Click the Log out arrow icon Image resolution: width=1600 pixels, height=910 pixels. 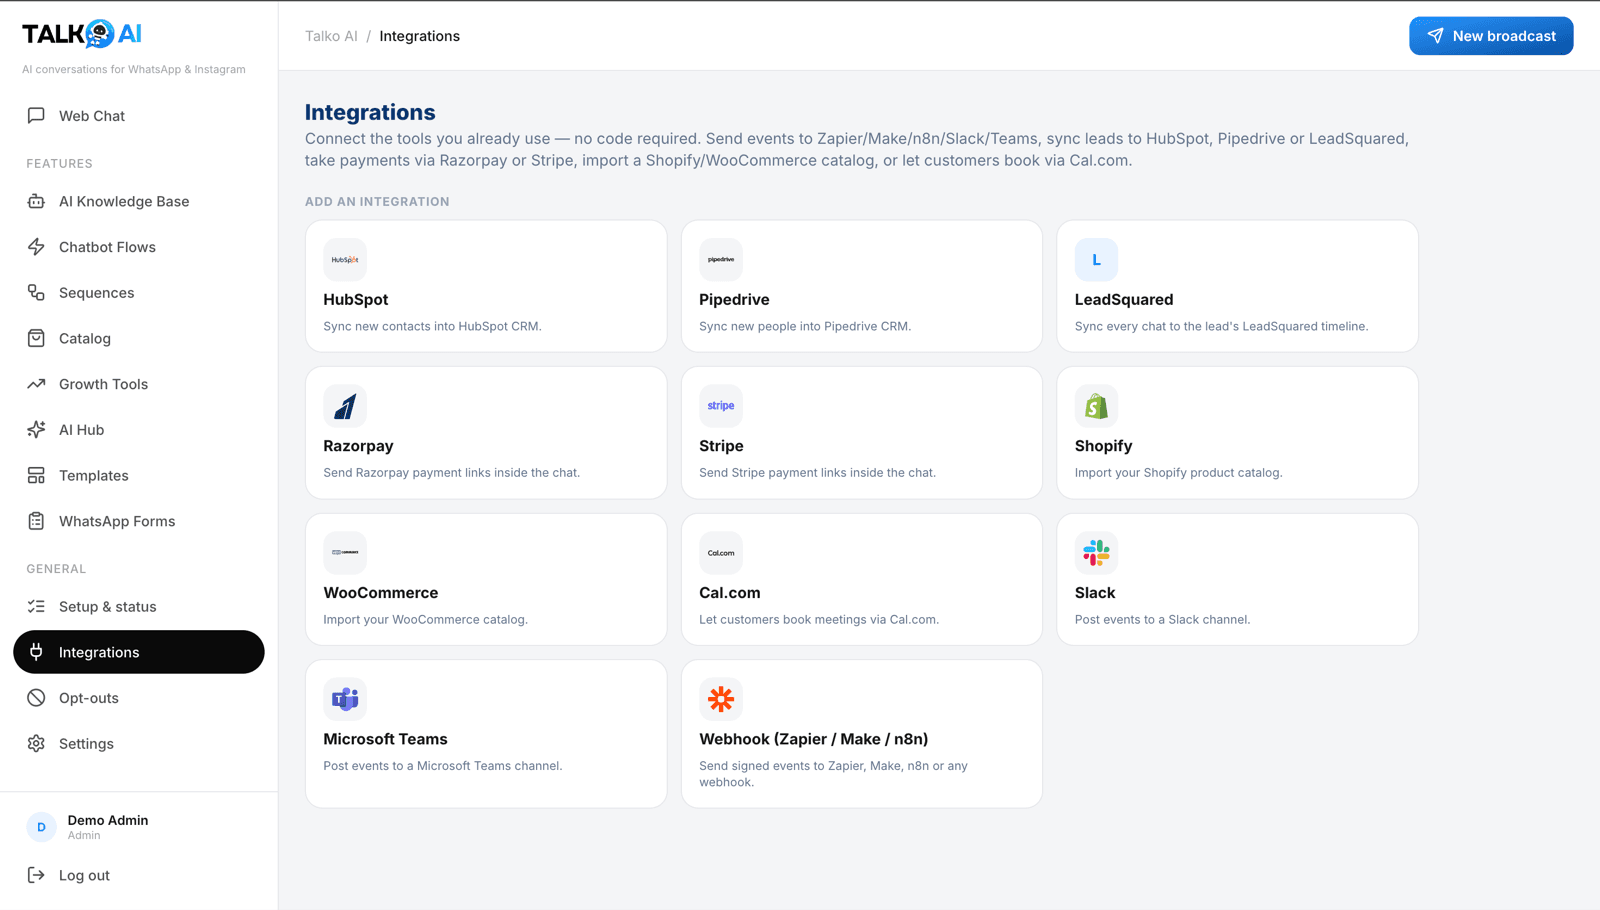pyautogui.click(x=36, y=875)
